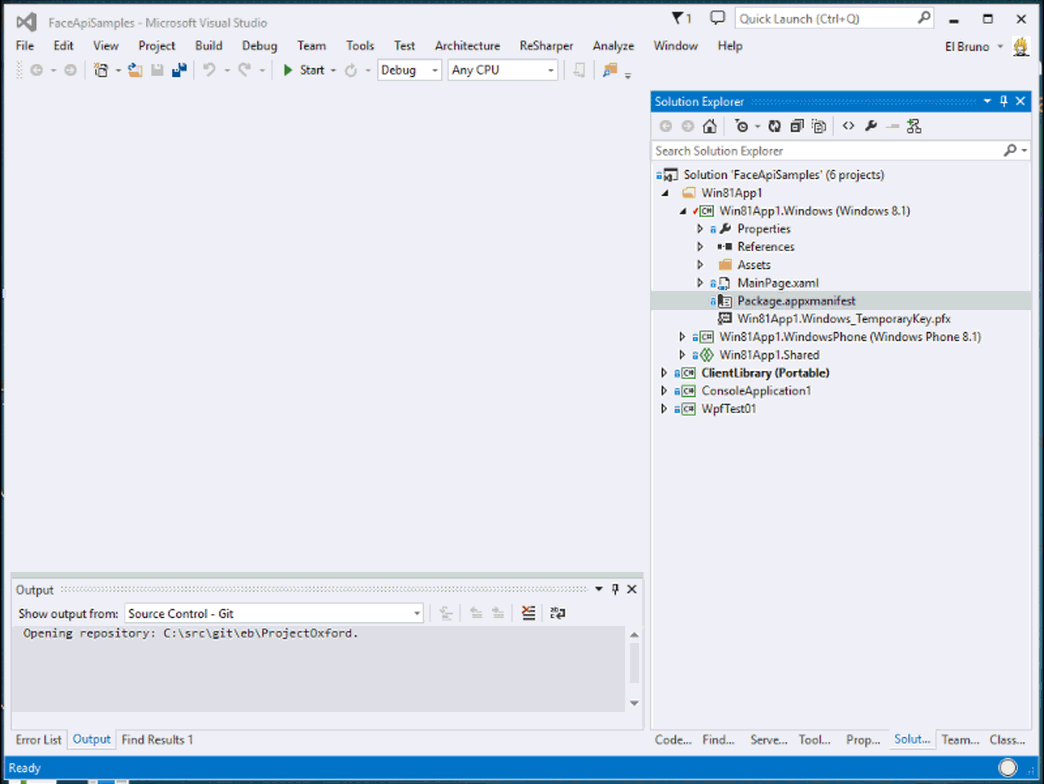Open the 'Show output from' dropdown

(x=273, y=613)
